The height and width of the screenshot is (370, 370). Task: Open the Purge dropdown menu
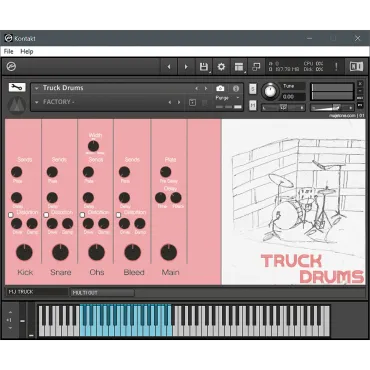[x=227, y=98]
